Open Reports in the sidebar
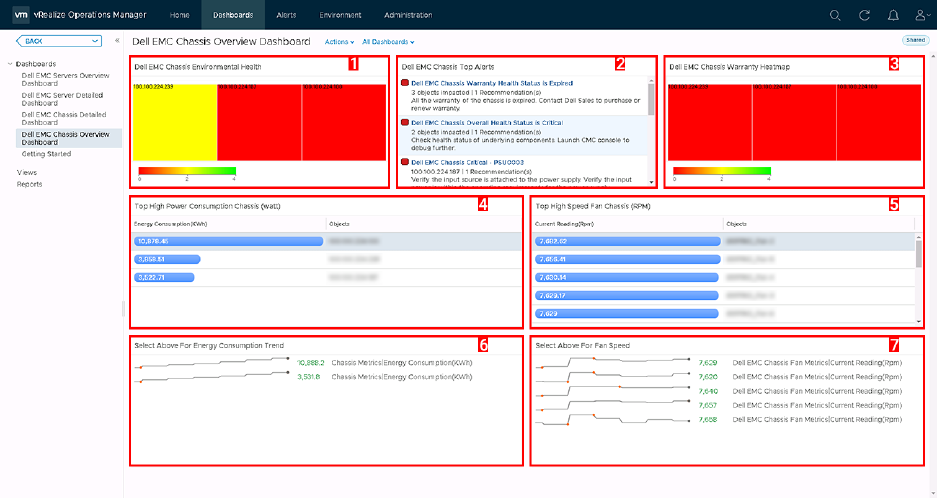 click(29, 184)
